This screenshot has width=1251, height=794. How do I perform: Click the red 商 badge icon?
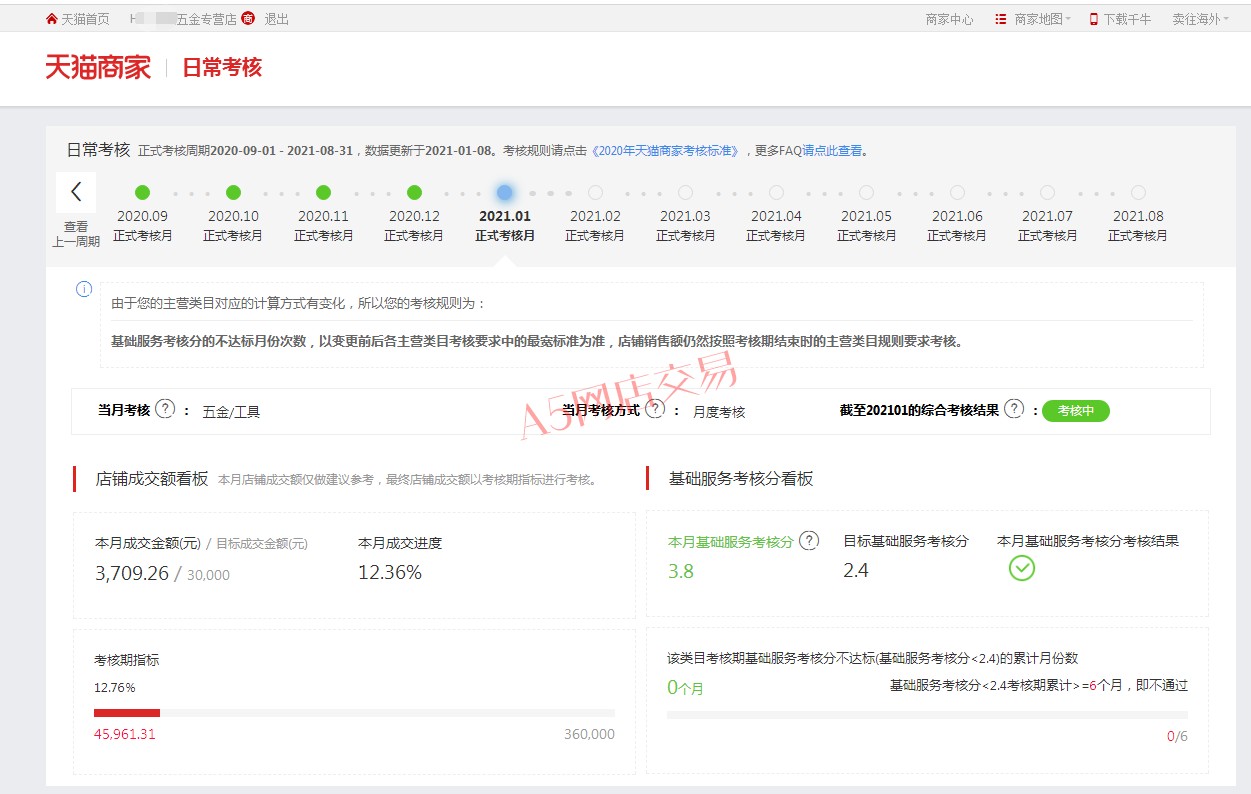pos(248,19)
